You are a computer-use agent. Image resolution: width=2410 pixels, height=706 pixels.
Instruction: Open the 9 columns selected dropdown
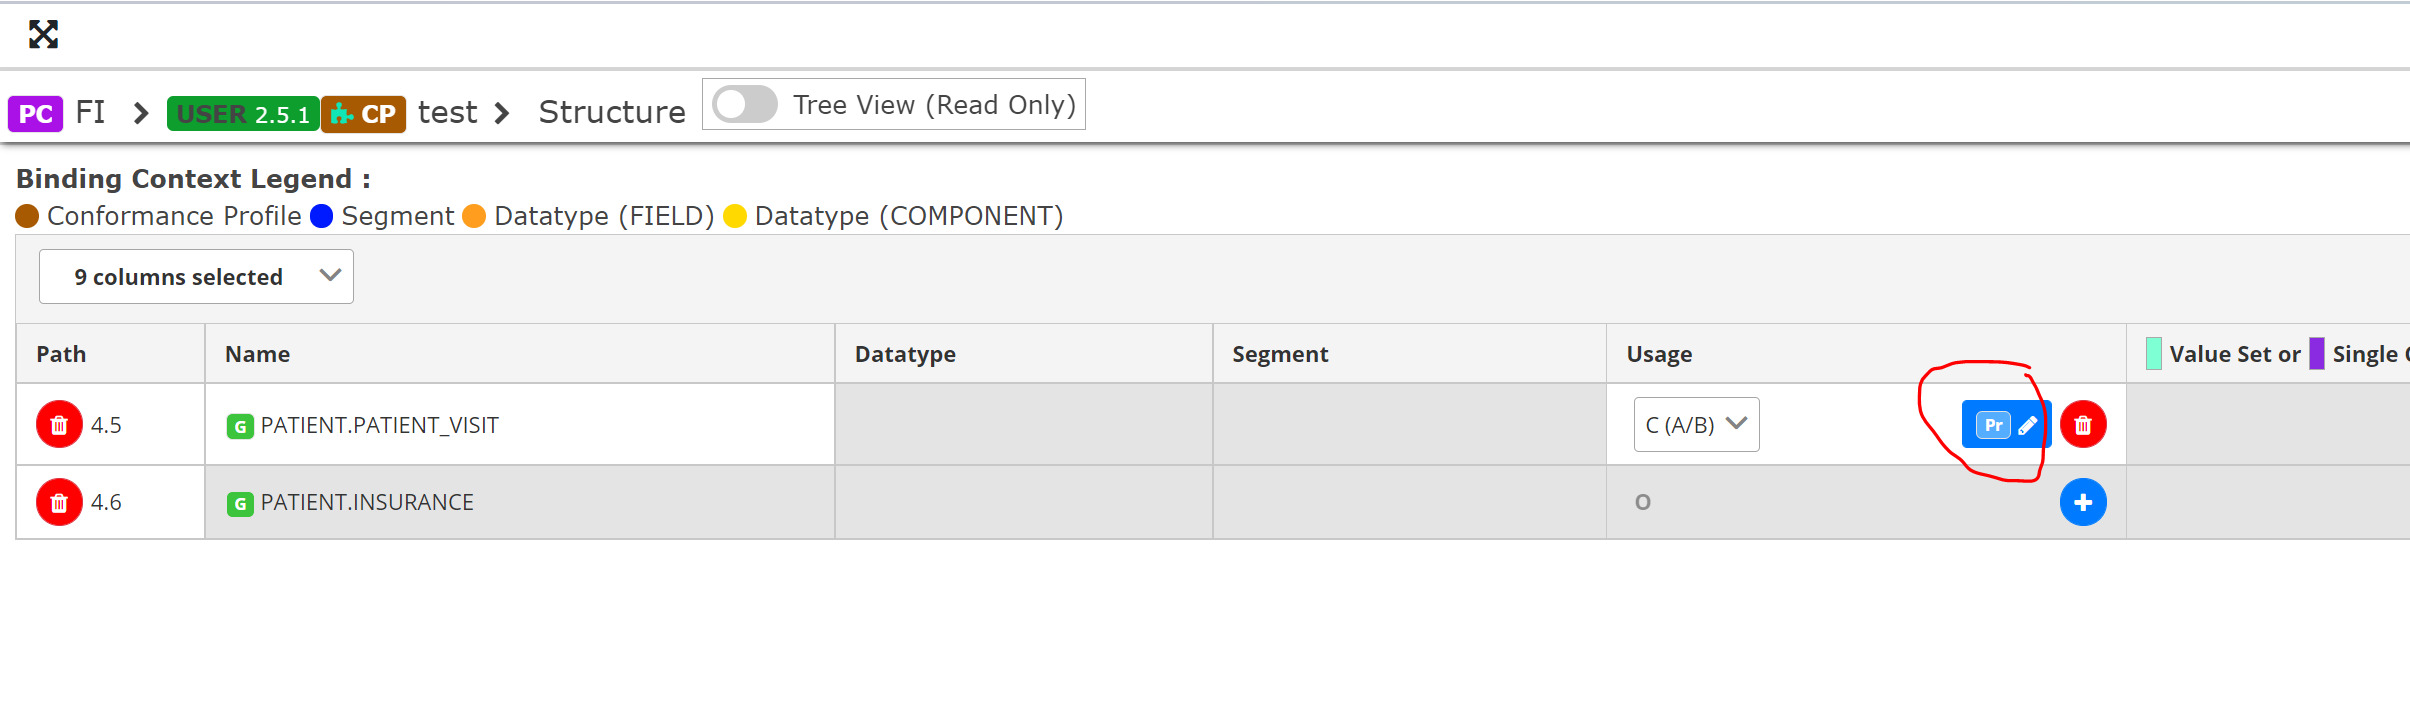[x=196, y=276]
